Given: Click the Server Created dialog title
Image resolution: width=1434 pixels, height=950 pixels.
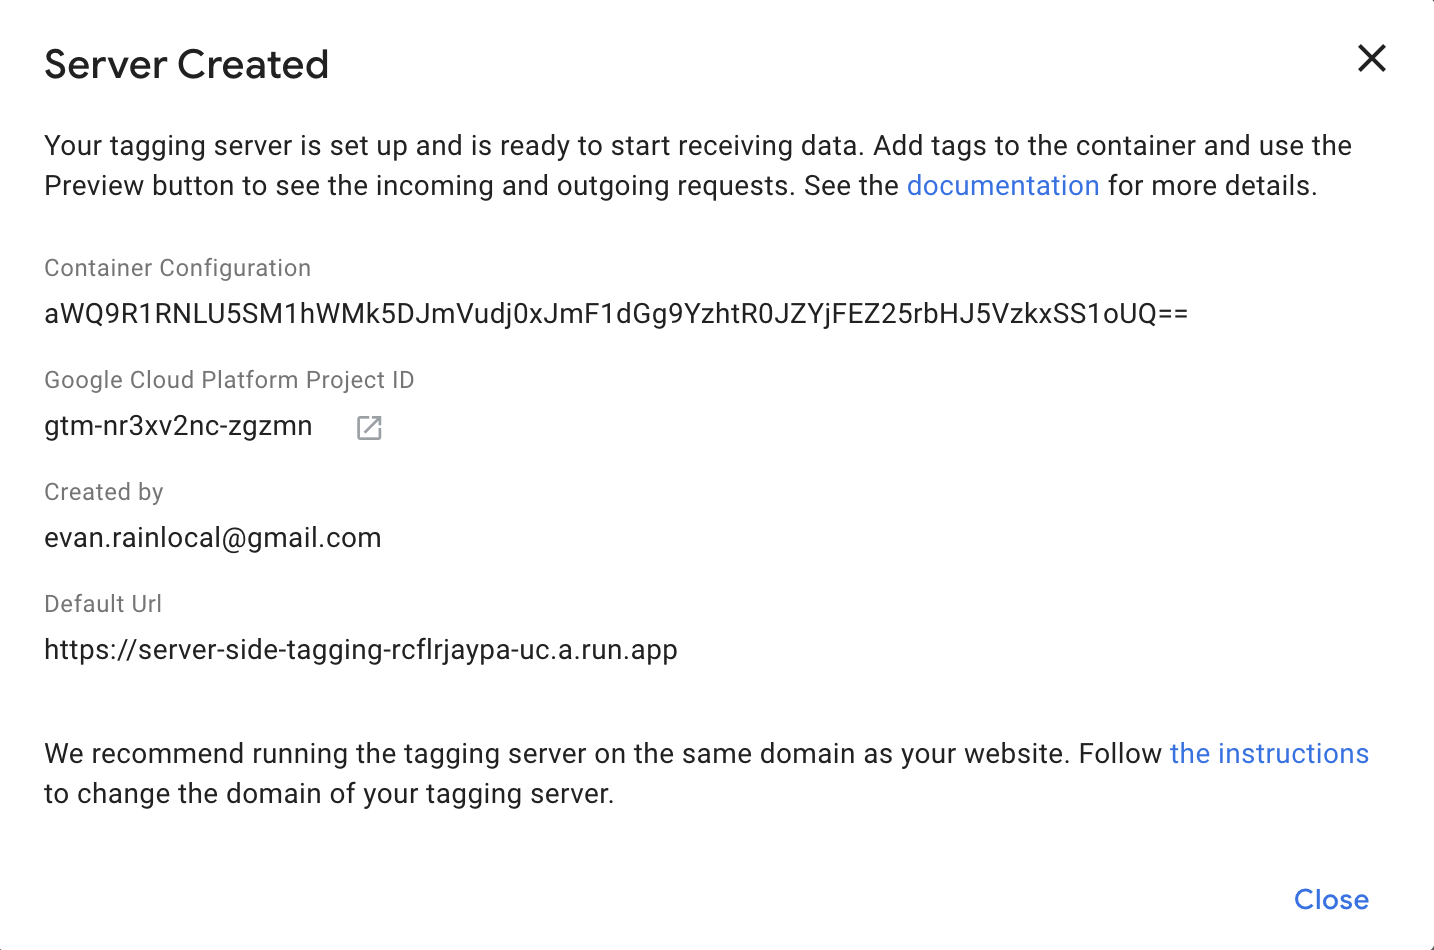Looking at the screenshot, I should pyautogui.click(x=186, y=65).
